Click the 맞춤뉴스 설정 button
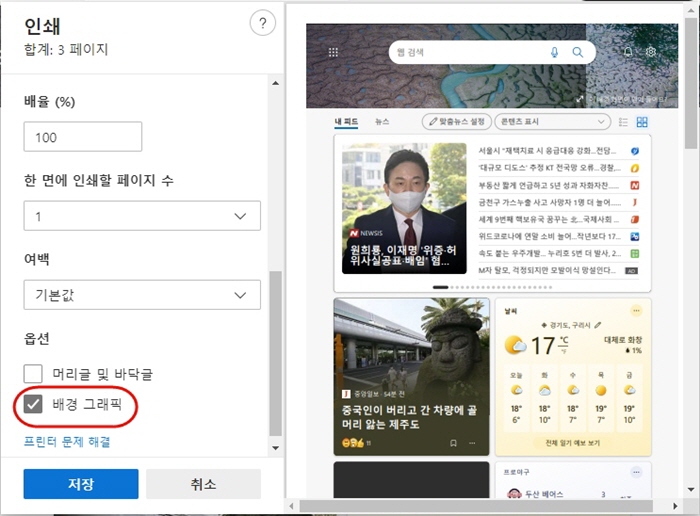Screen dimensions: 700x516 coord(457,121)
